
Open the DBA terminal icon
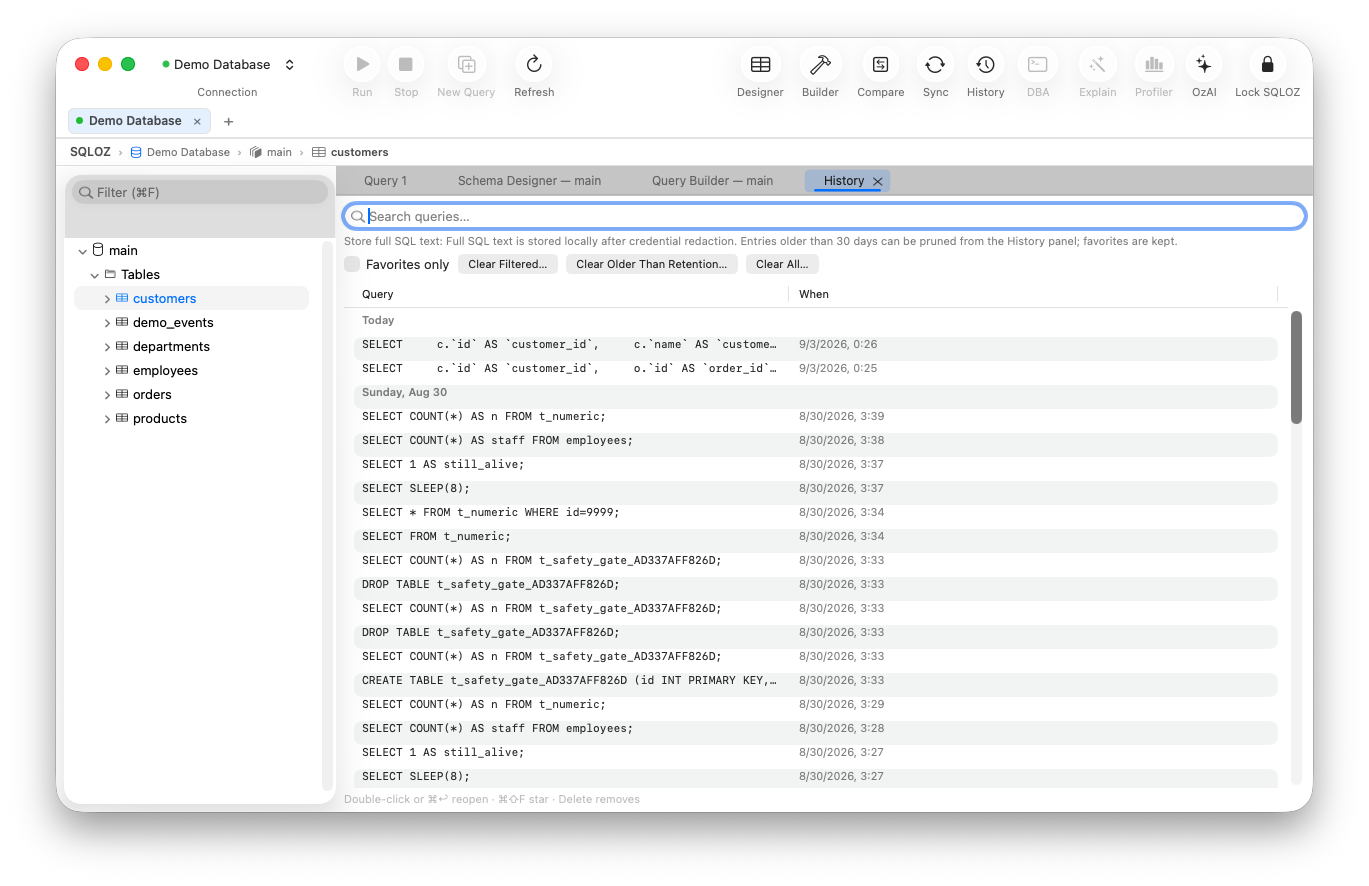point(1038,65)
